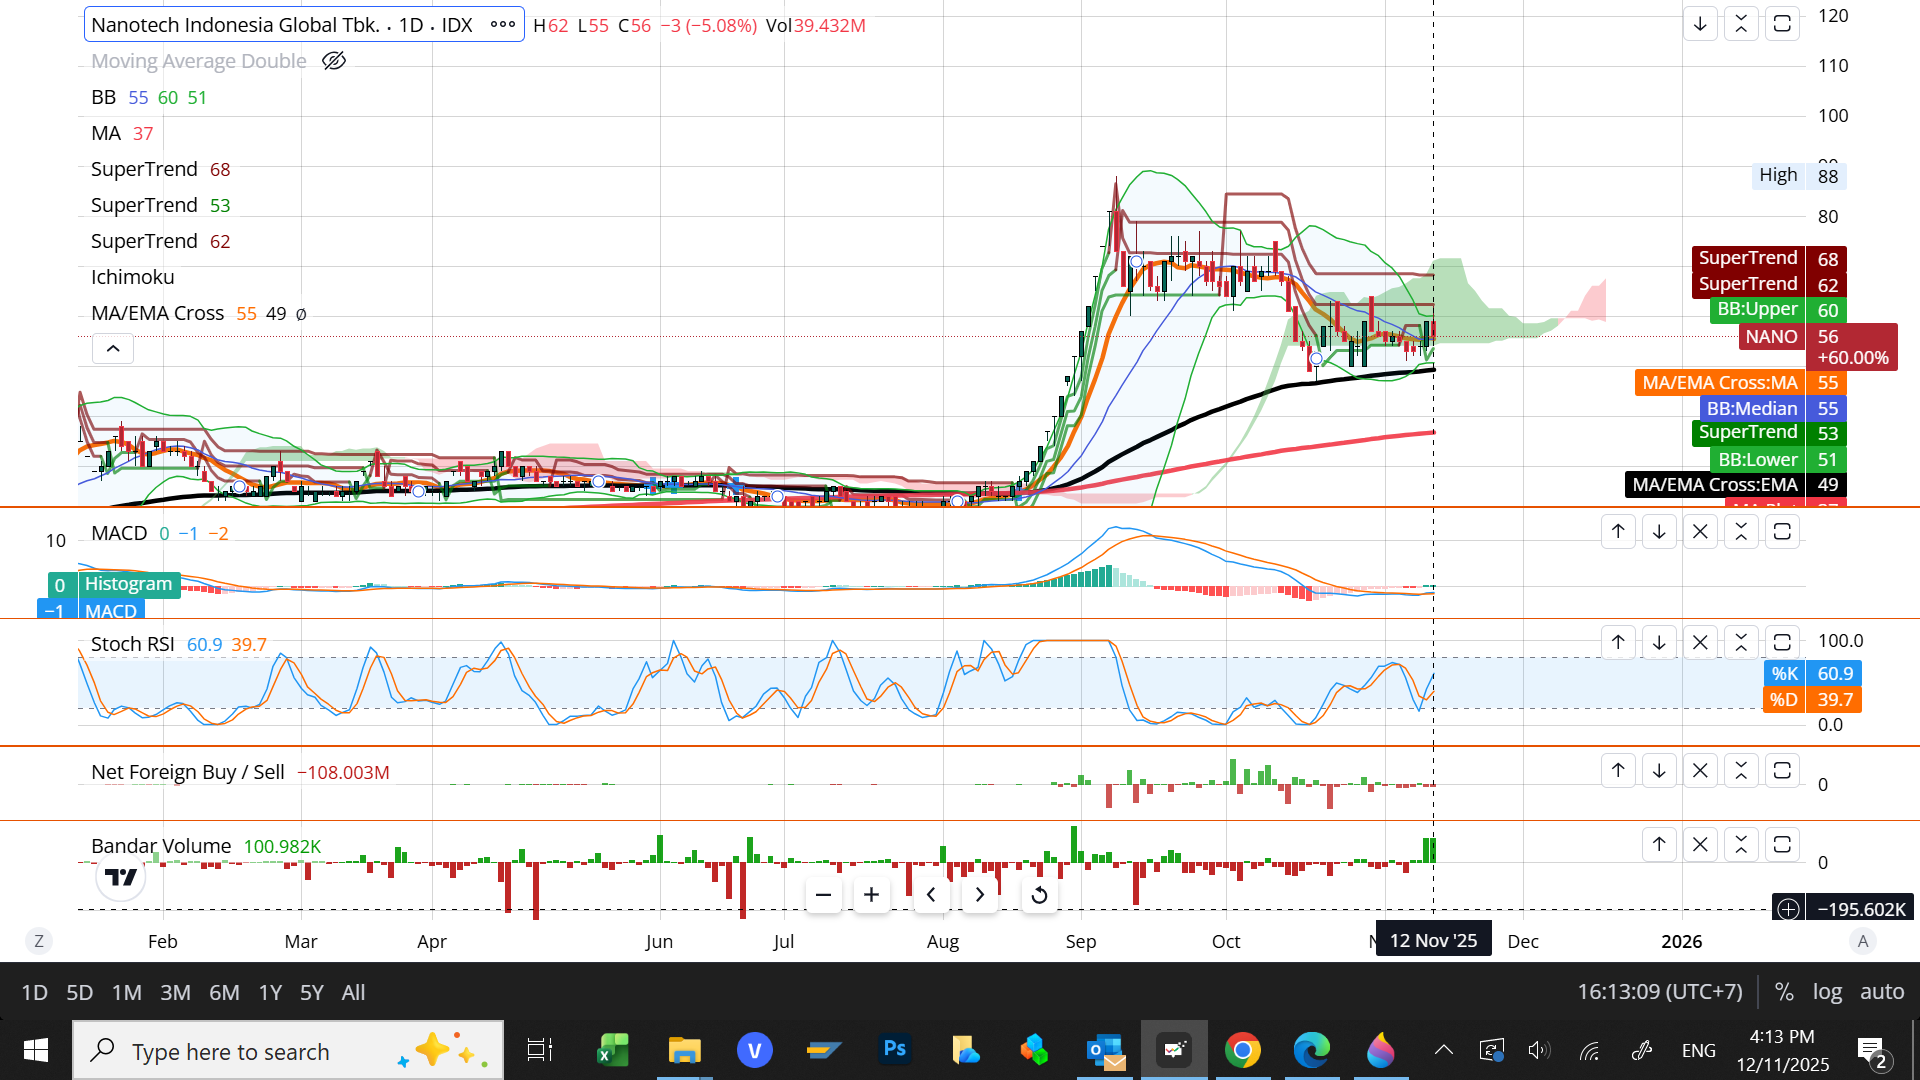
Task: Toggle percent scale mode
Action: pos(1783,992)
